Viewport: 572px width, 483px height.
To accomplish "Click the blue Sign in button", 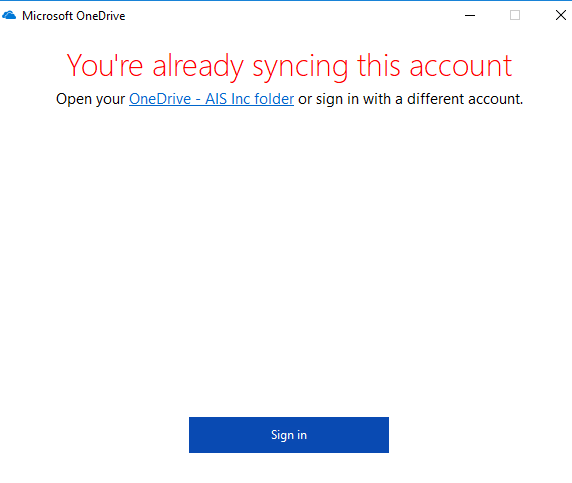I will click(x=289, y=435).
